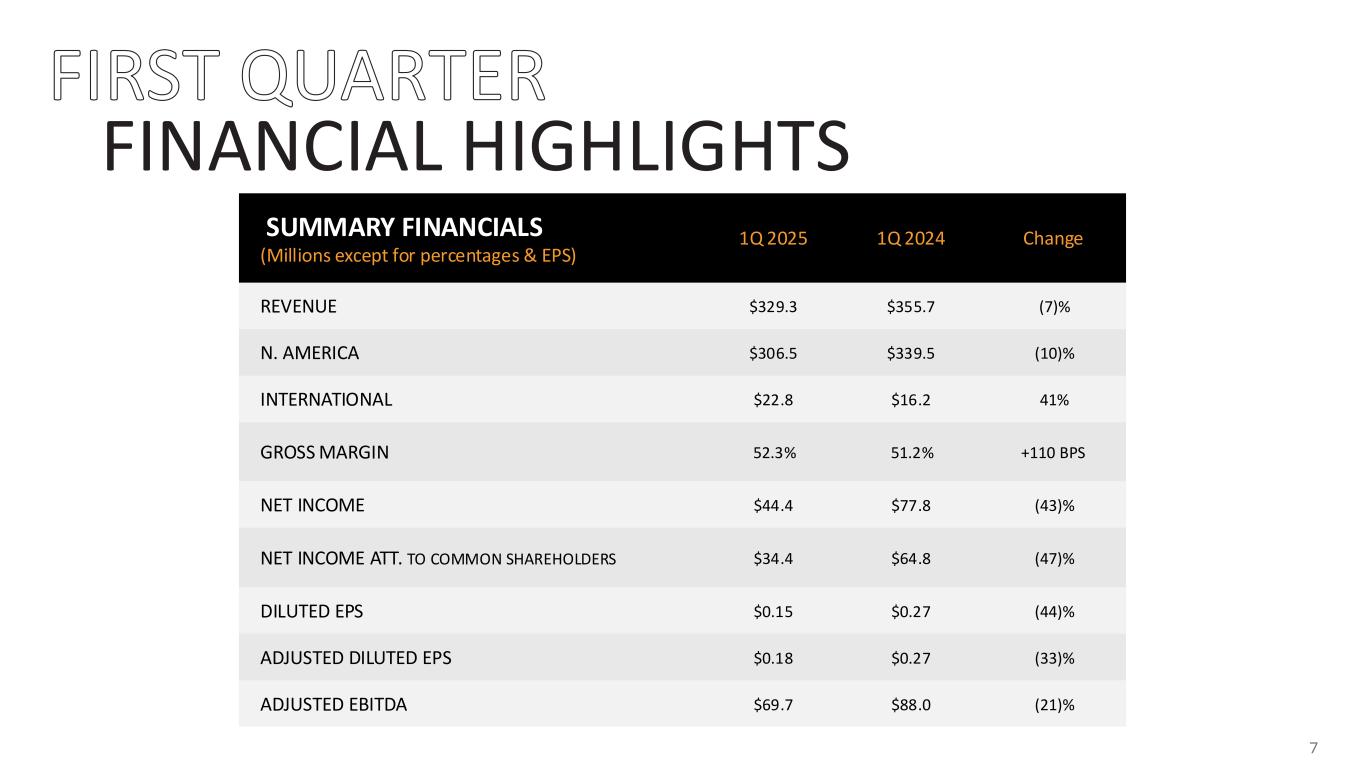Image resolution: width=1365 pixels, height=768 pixels.
Task: Click the N. AMERICA row label
Action: 309,353
